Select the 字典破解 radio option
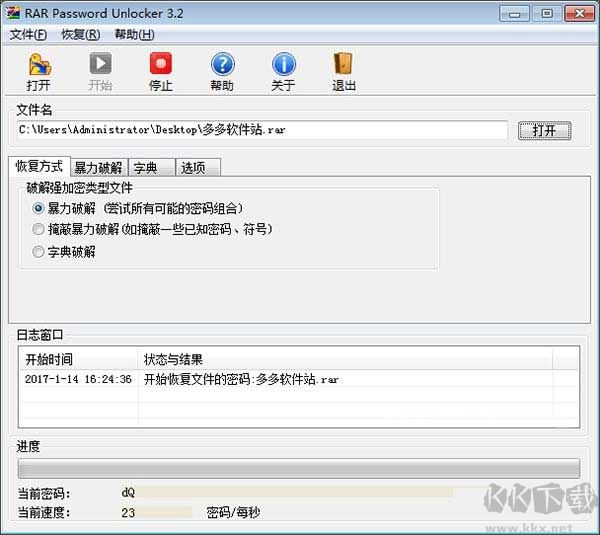Screen dimensions: 600x535 [38, 252]
